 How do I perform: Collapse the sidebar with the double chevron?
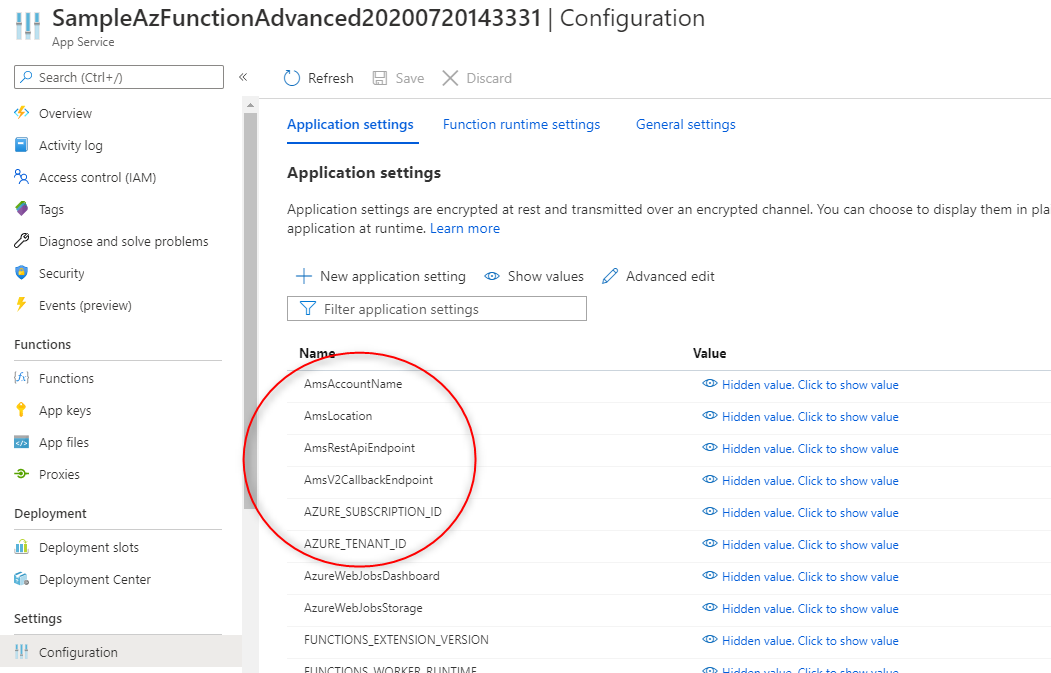tap(243, 77)
